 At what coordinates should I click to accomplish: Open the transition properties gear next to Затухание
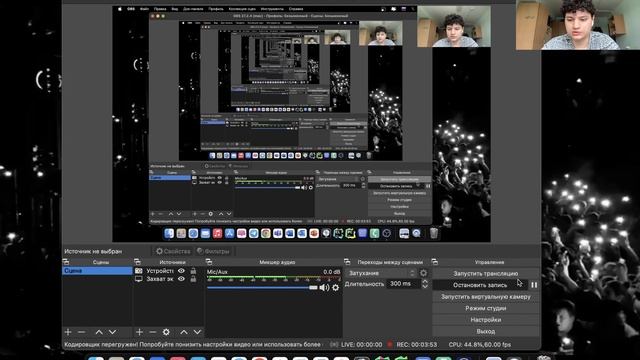(424, 273)
